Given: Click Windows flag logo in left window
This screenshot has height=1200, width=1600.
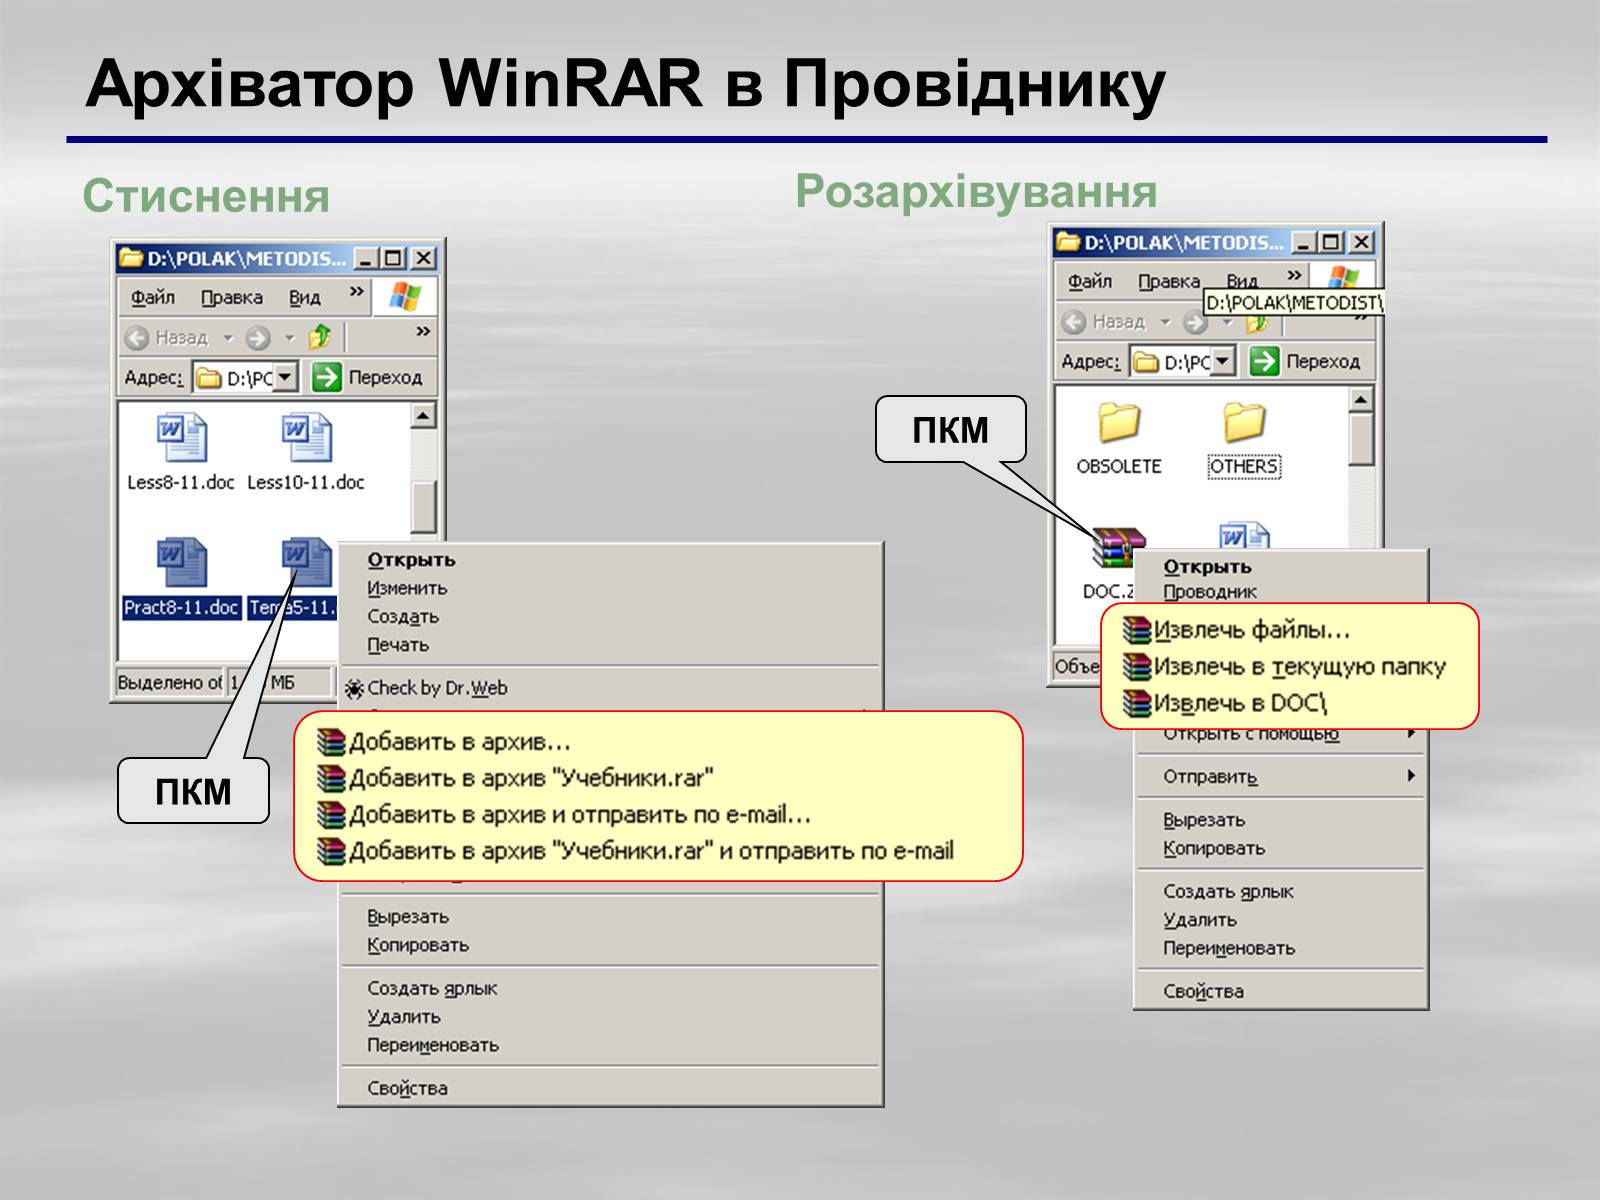Looking at the screenshot, I should click(405, 297).
